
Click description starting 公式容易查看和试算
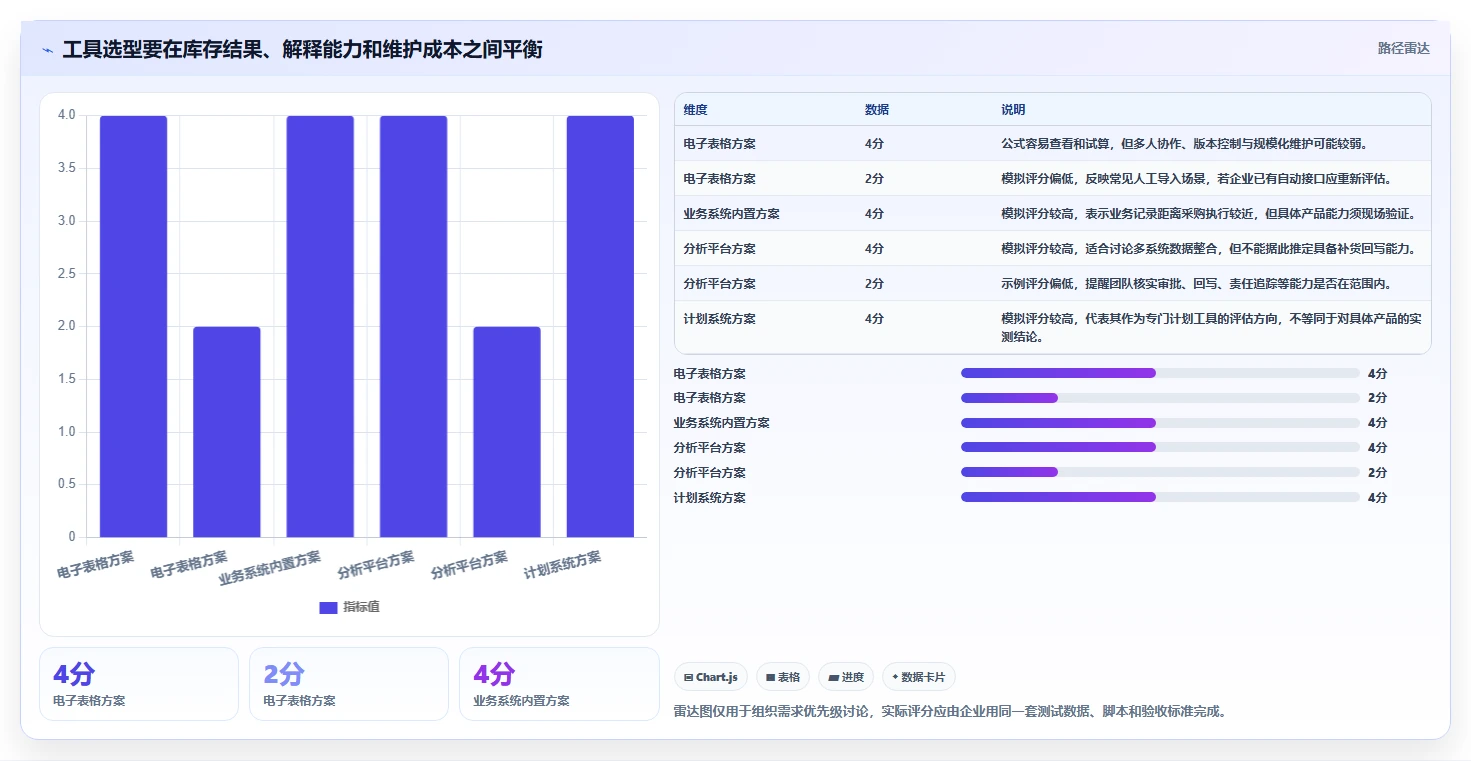point(1184,144)
